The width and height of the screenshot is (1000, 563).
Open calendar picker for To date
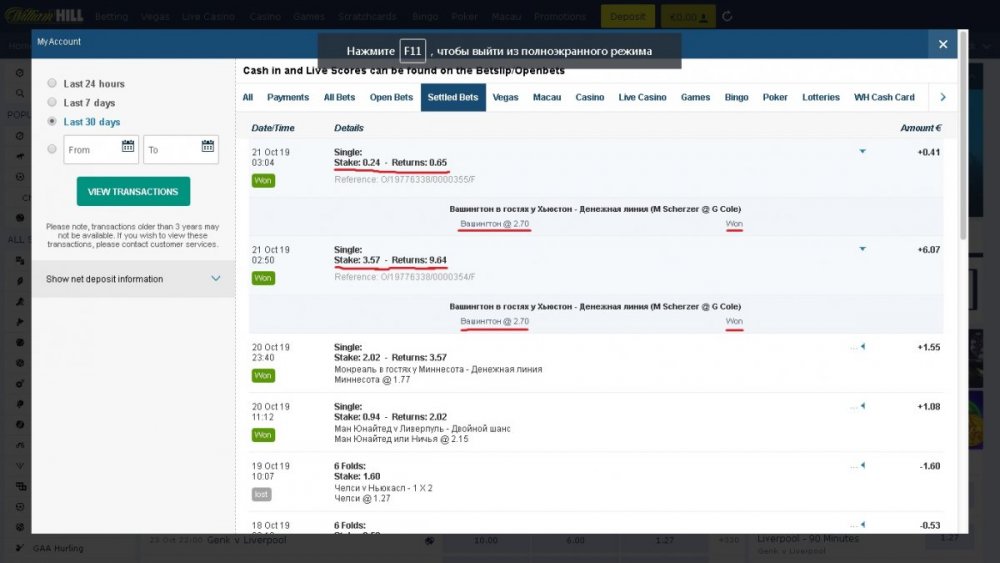[x=208, y=147]
